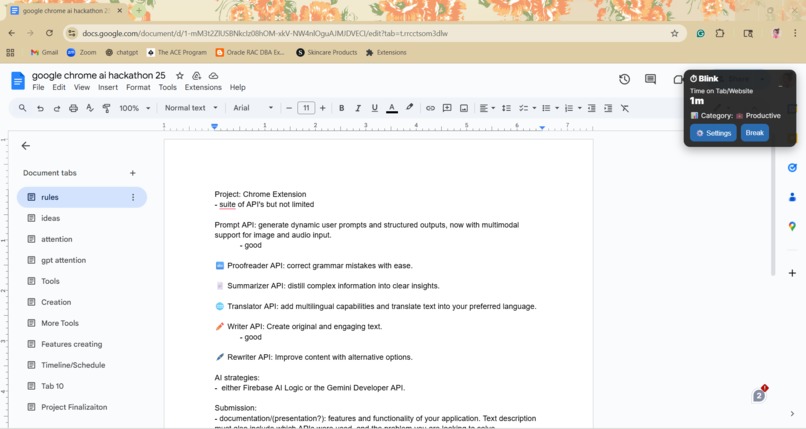Screen dimensions: 806x429
Task: Toggle underline formatting
Action: (x=374, y=108)
